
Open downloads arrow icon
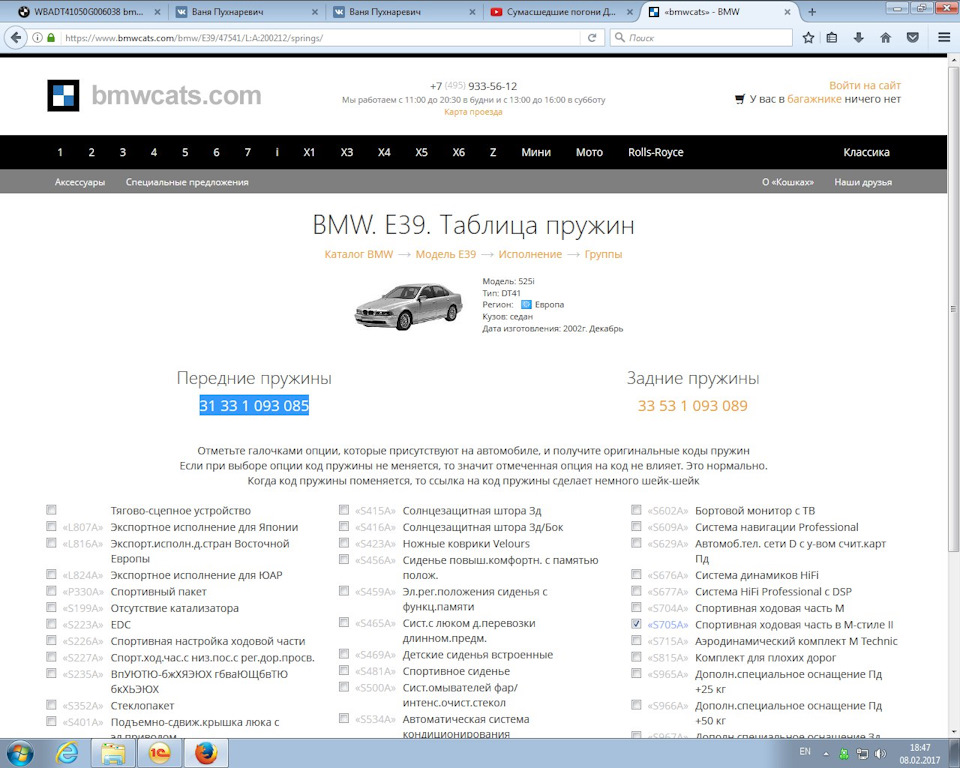click(x=858, y=38)
